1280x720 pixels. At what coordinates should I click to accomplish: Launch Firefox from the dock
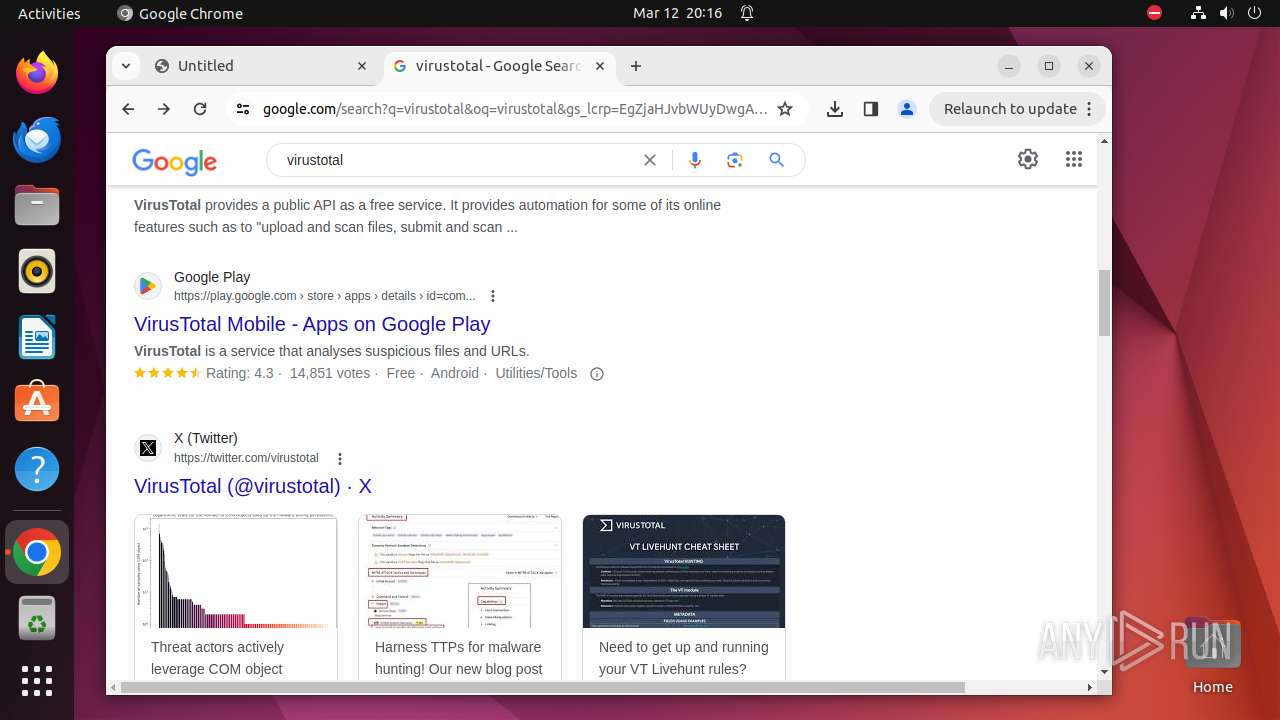click(37, 73)
